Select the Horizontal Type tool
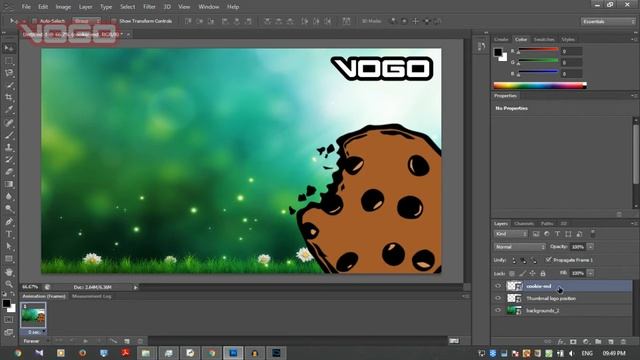 9,234
